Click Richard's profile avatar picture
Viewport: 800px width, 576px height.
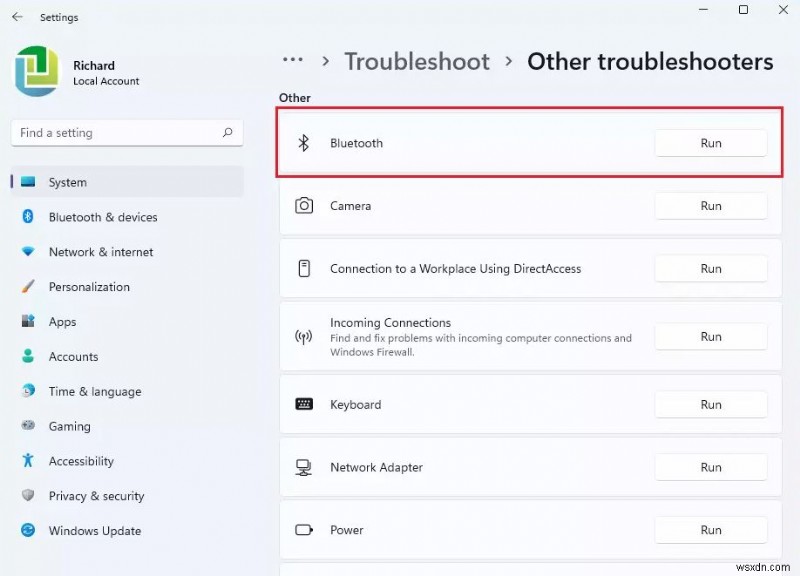(x=37, y=72)
